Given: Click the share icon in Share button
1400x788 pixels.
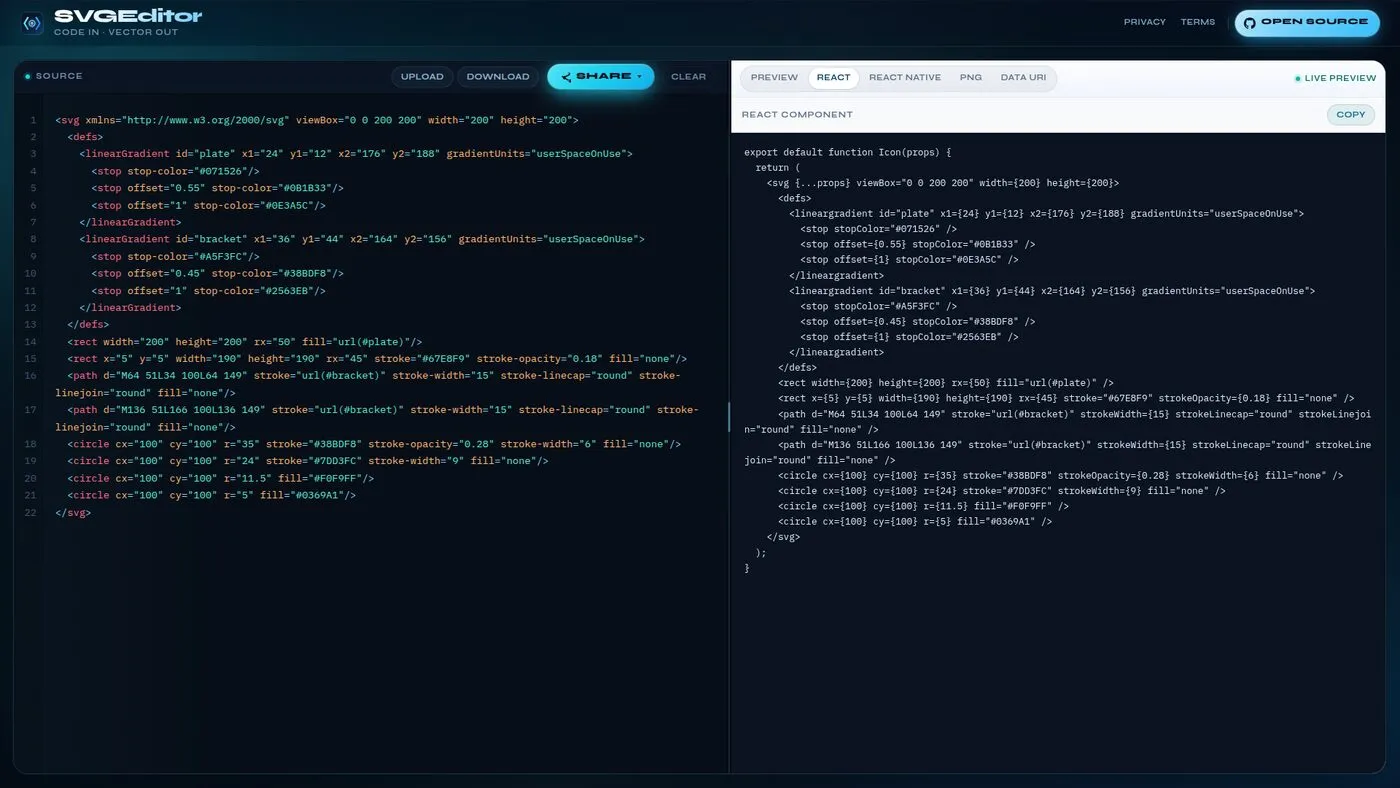Looking at the screenshot, I should pyautogui.click(x=566, y=77).
